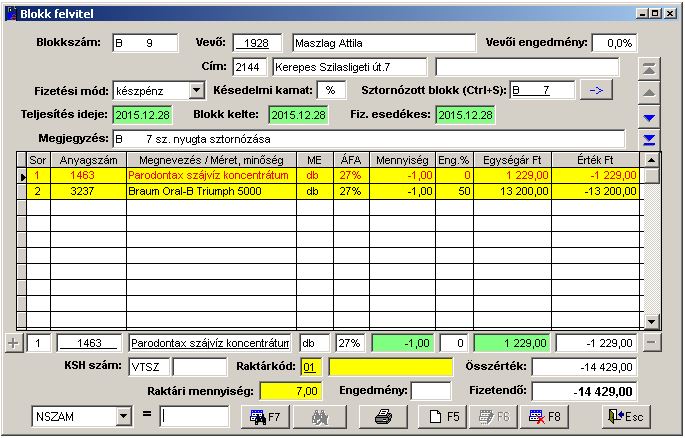The width and height of the screenshot is (685, 438).
Task: Click the Megnevezés / Méret, minőség header
Action: point(211,160)
